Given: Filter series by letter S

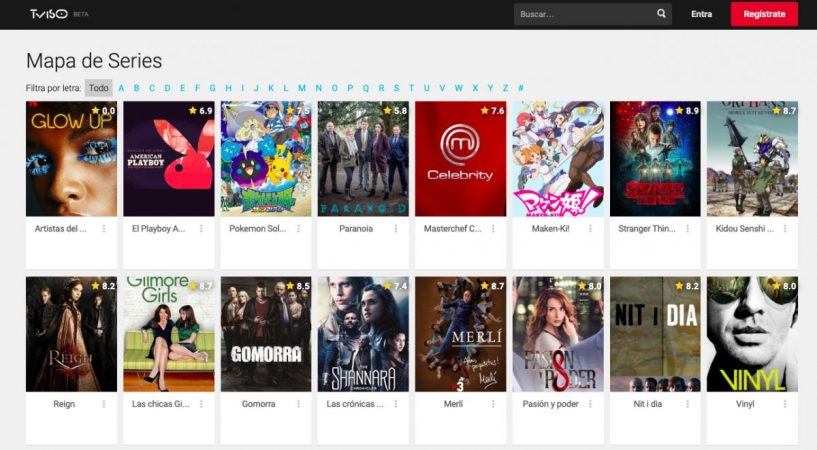Looking at the screenshot, I should [397, 88].
